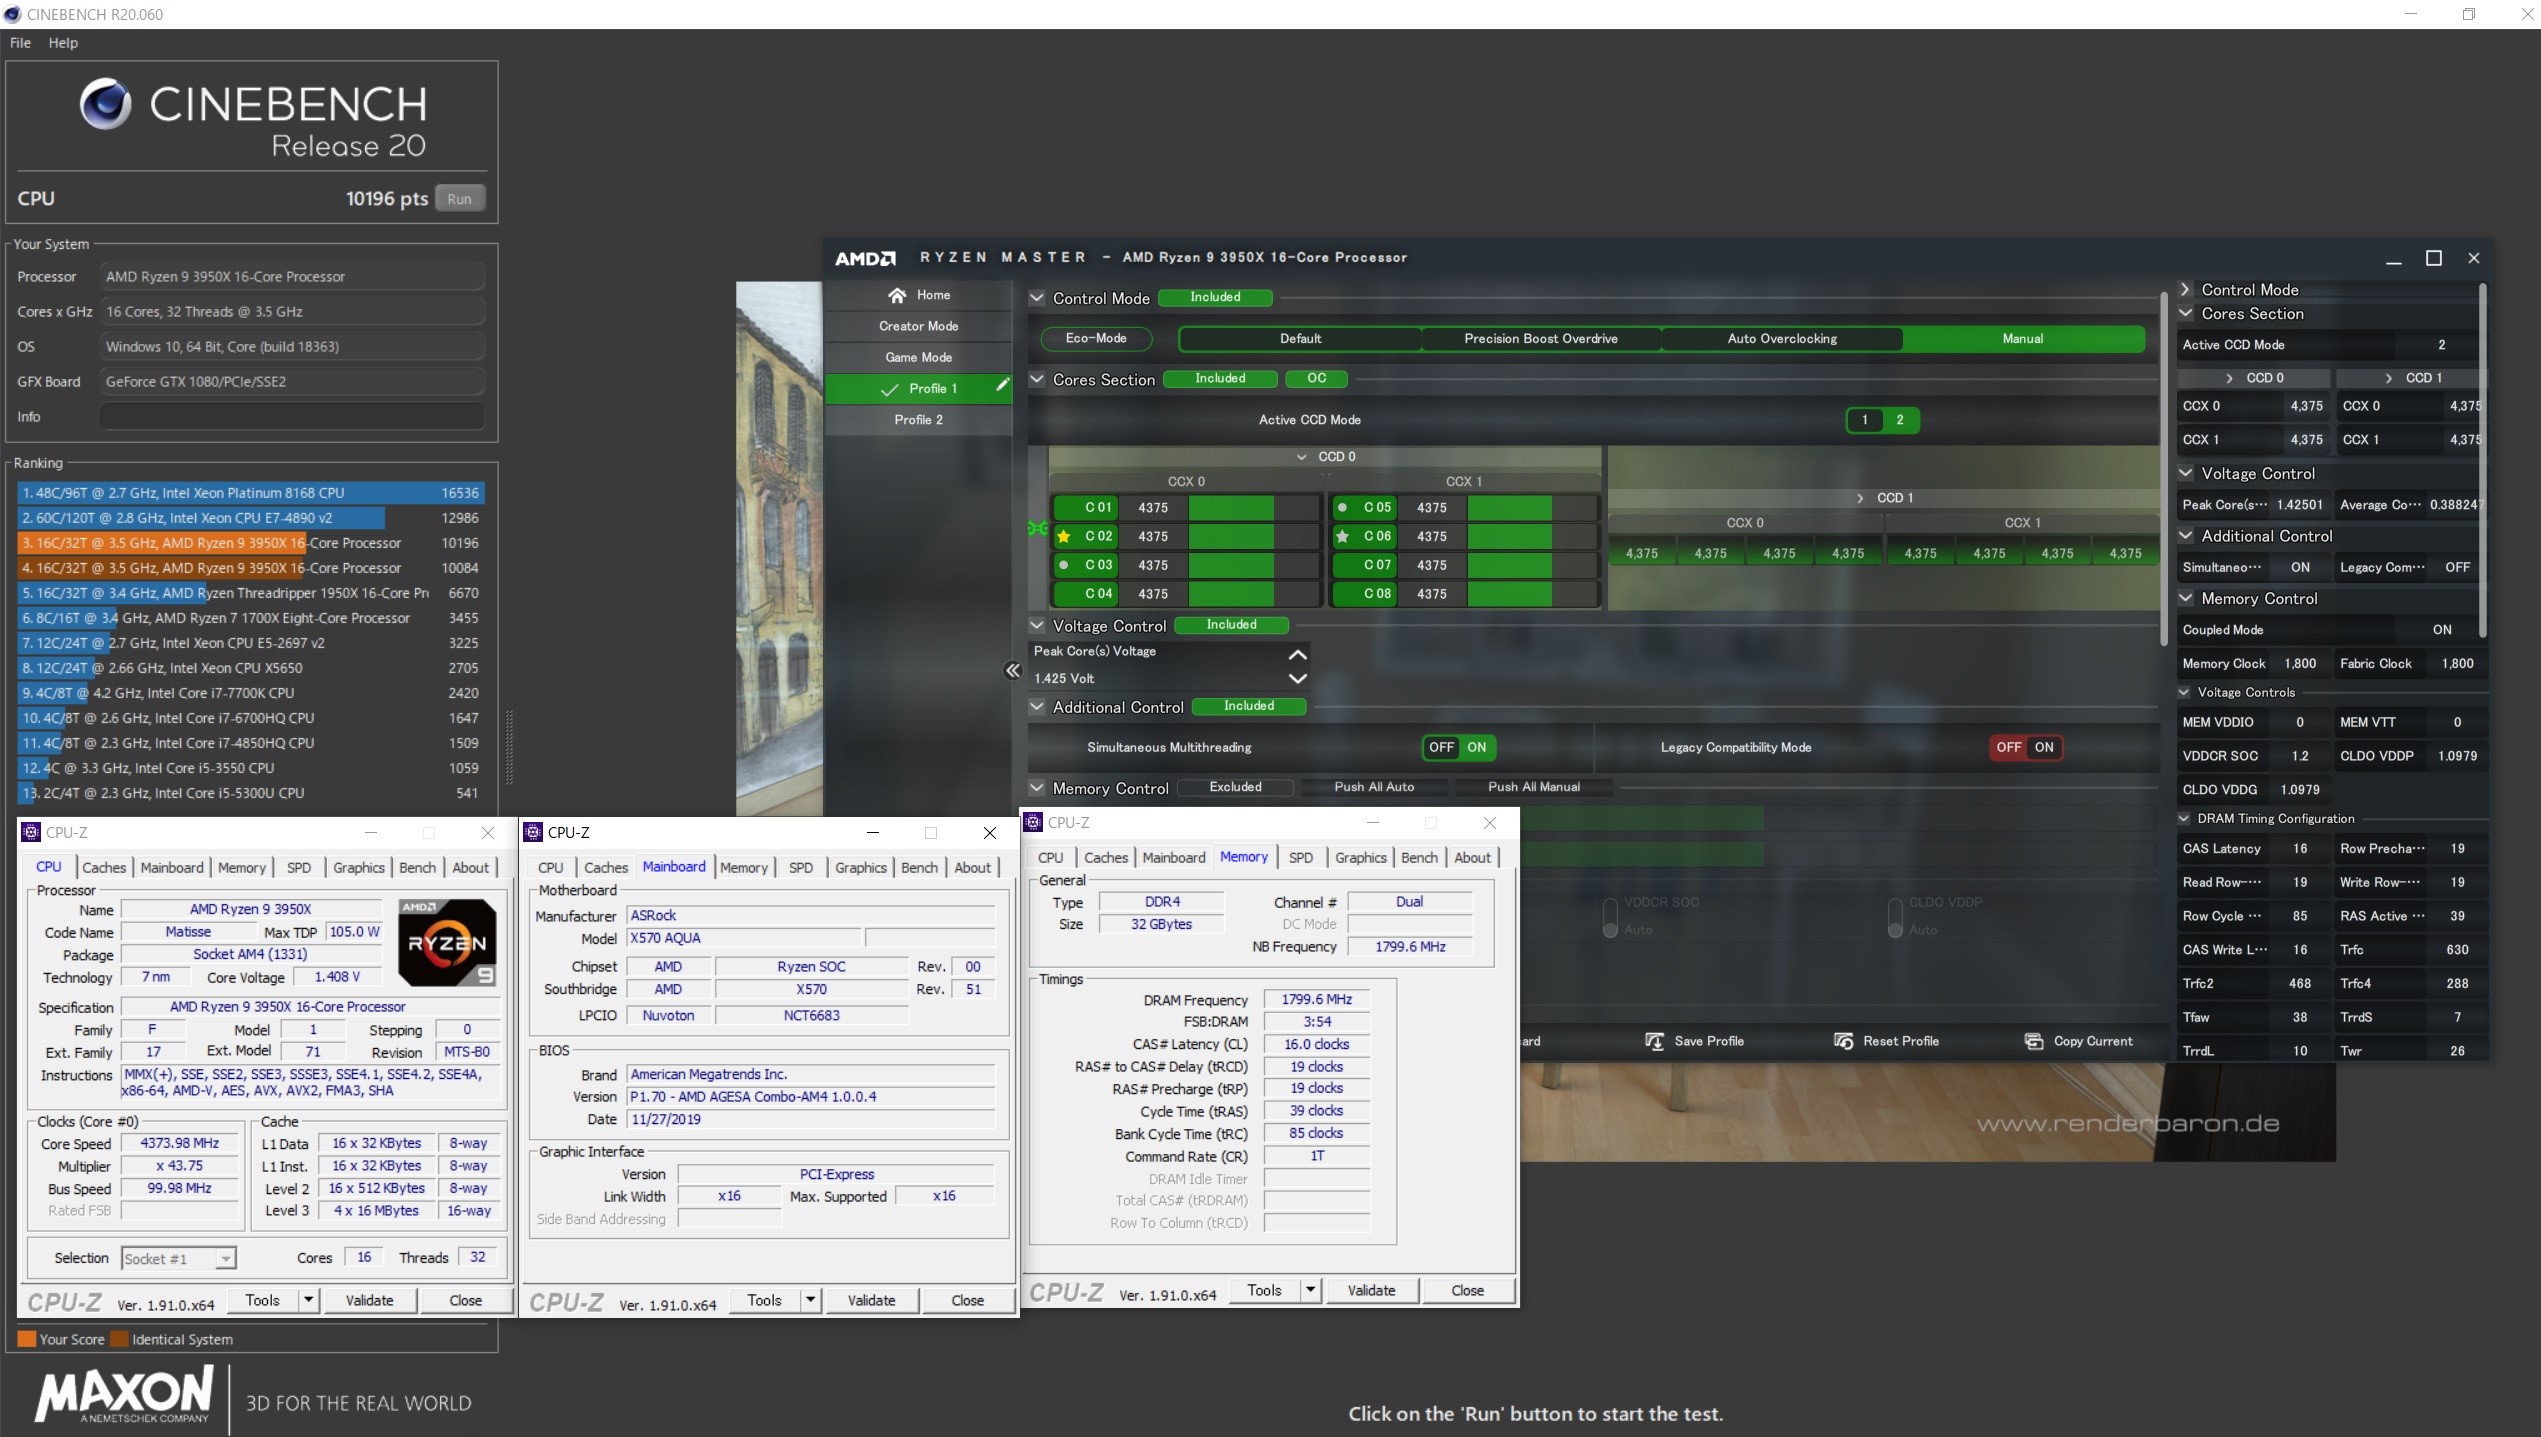Click the CCX 0 link icon beside C 01

click(1037, 528)
